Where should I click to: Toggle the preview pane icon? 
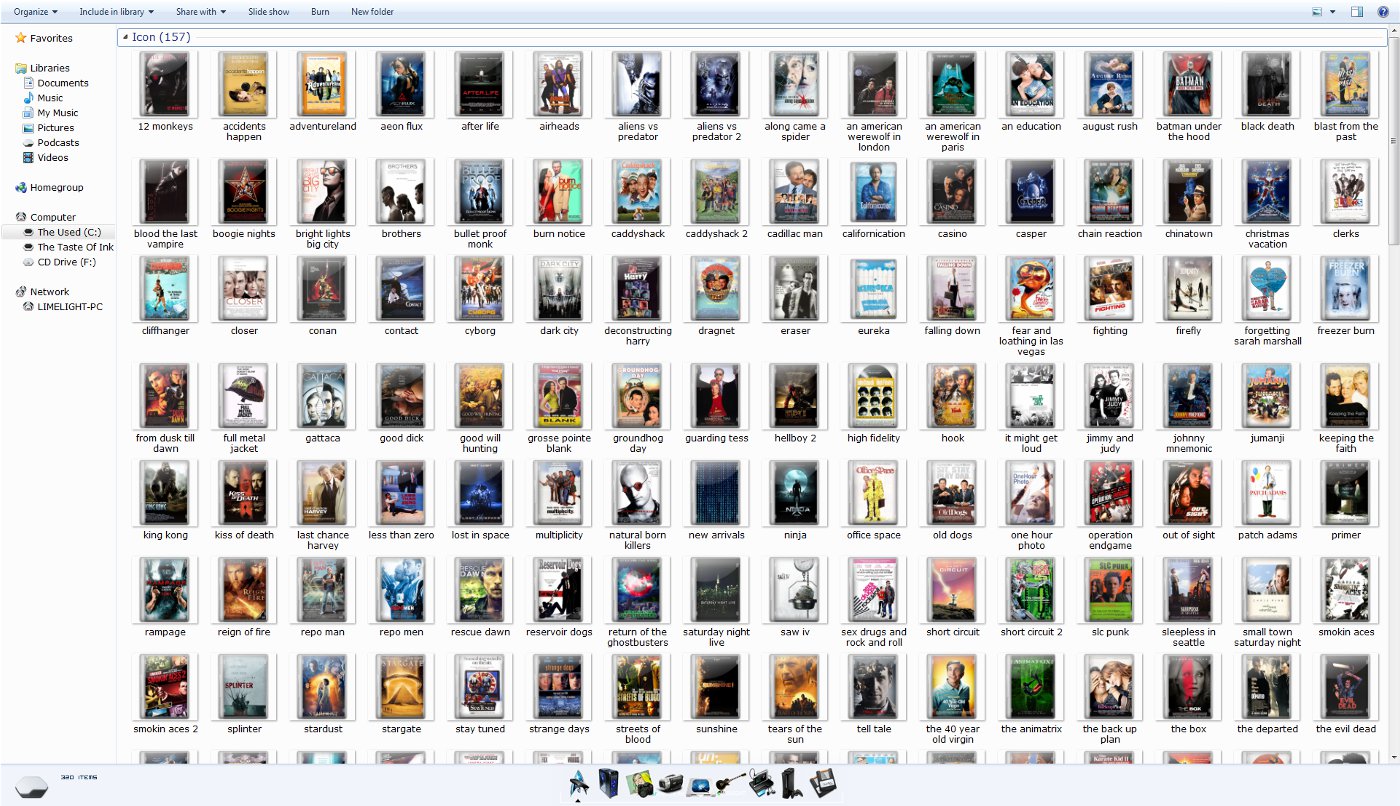1357,12
